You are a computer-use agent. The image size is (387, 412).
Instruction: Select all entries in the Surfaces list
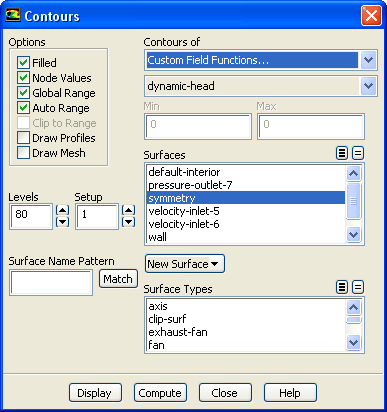tap(342, 153)
